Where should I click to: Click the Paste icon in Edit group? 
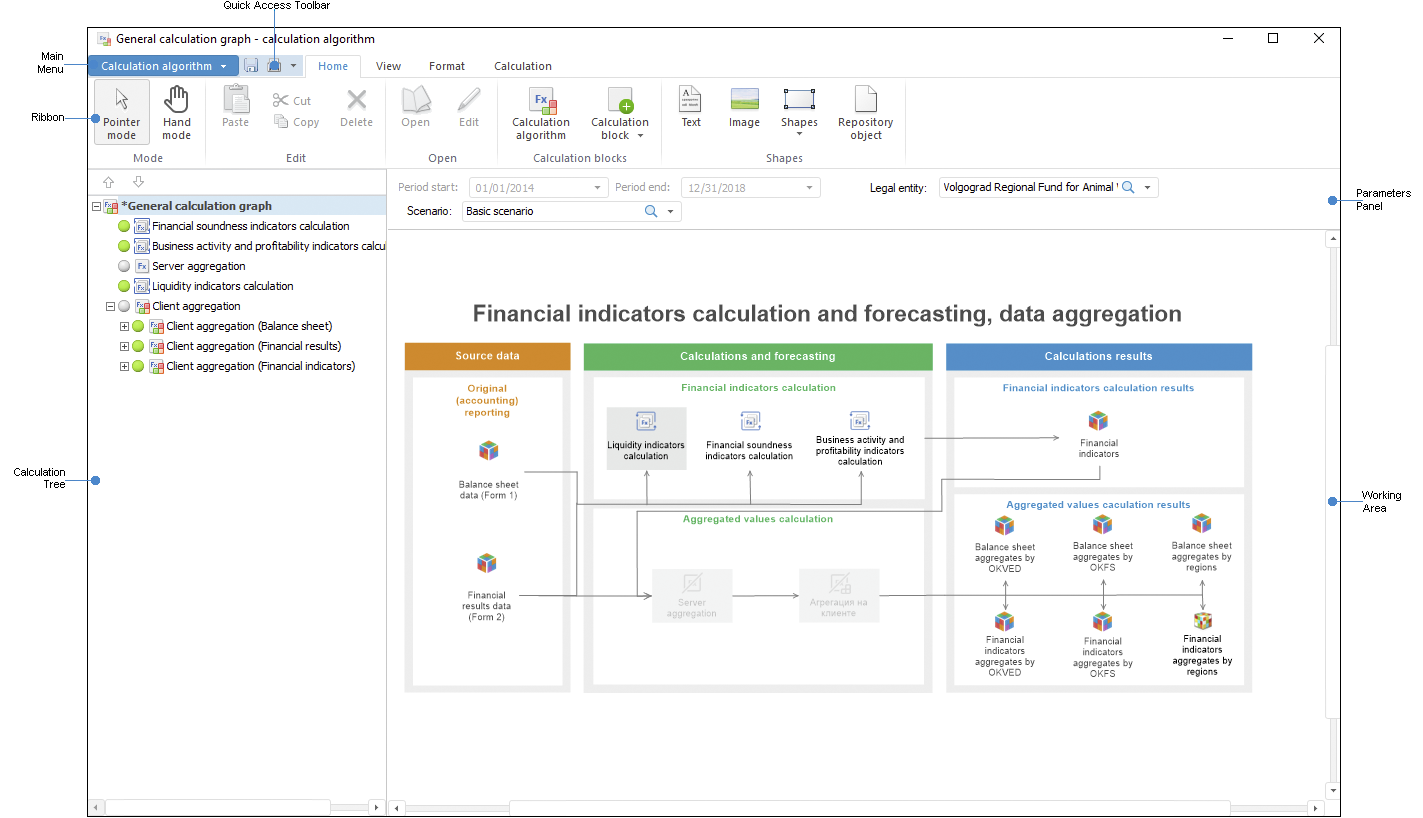[x=236, y=99]
